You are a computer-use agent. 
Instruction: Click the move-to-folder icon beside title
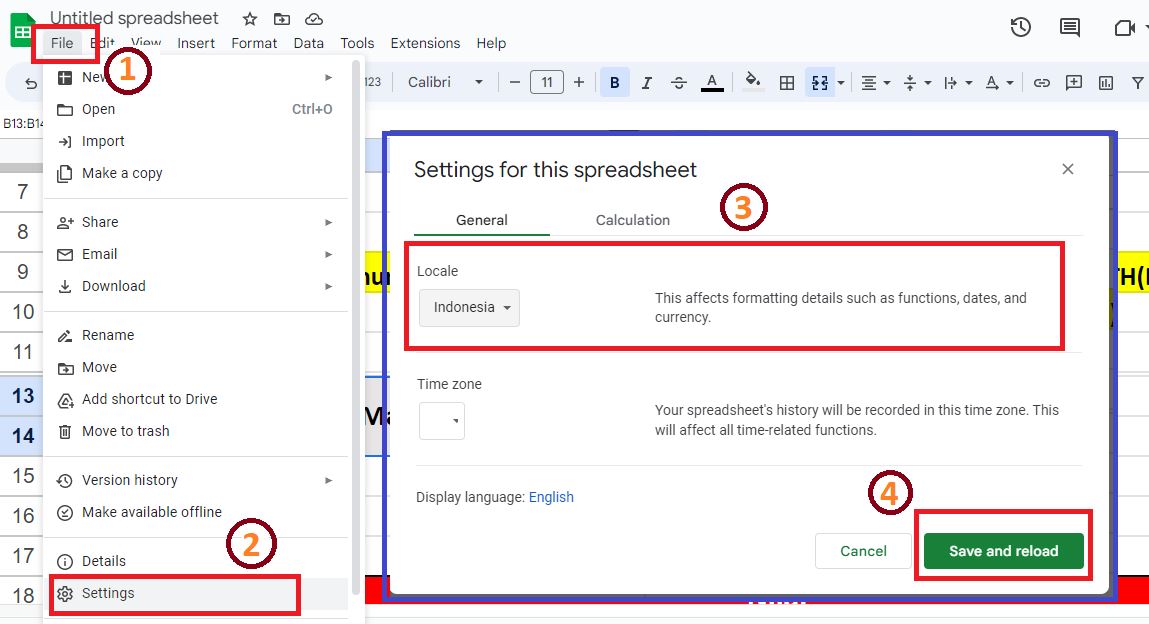pos(281,19)
